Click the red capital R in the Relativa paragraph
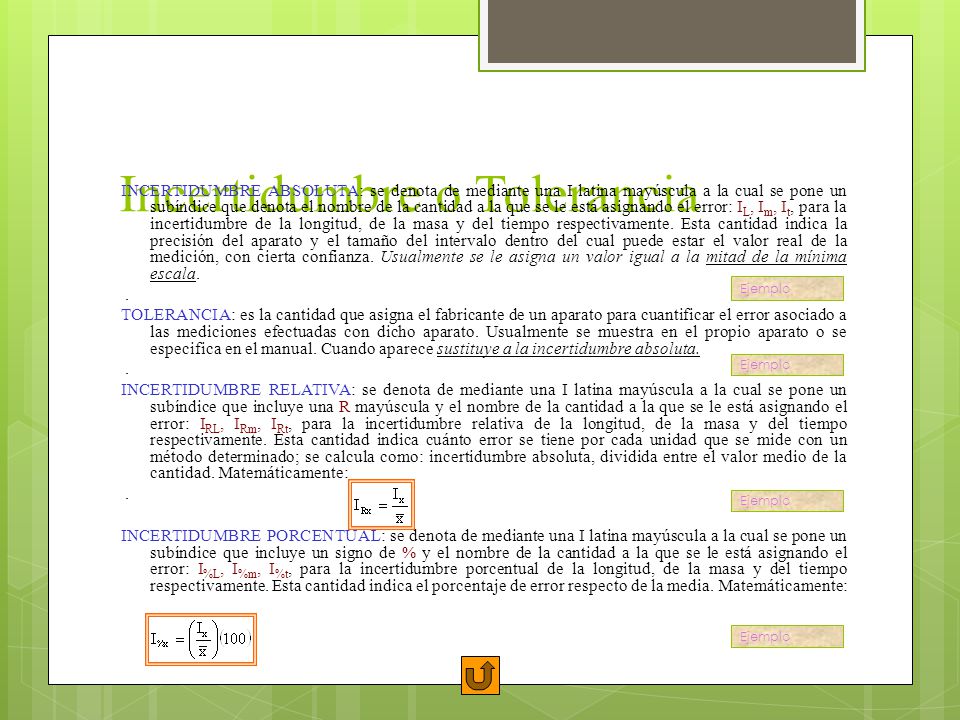The width and height of the screenshot is (960, 720). click(344, 407)
